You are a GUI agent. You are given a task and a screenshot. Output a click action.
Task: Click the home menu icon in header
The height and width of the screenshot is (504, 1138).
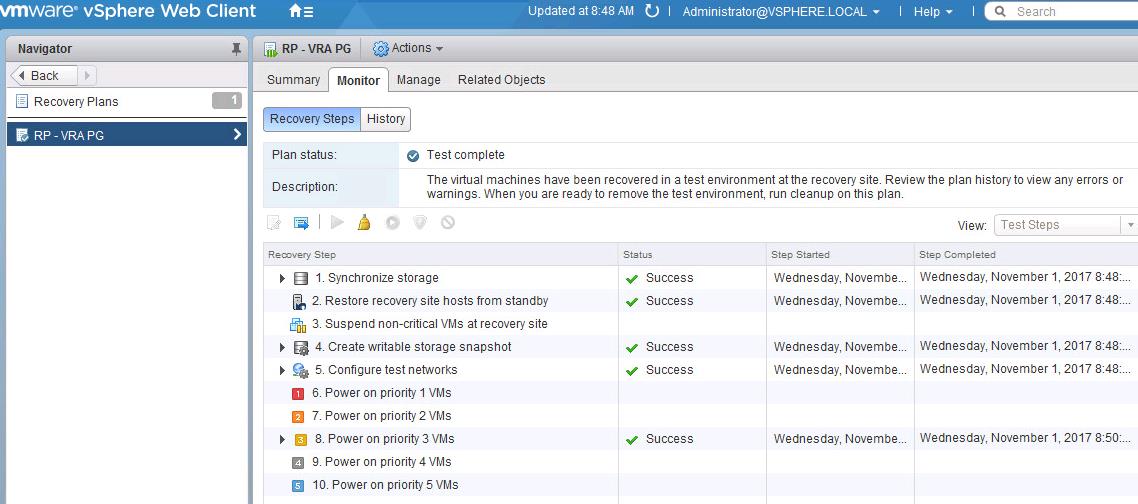click(x=300, y=12)
